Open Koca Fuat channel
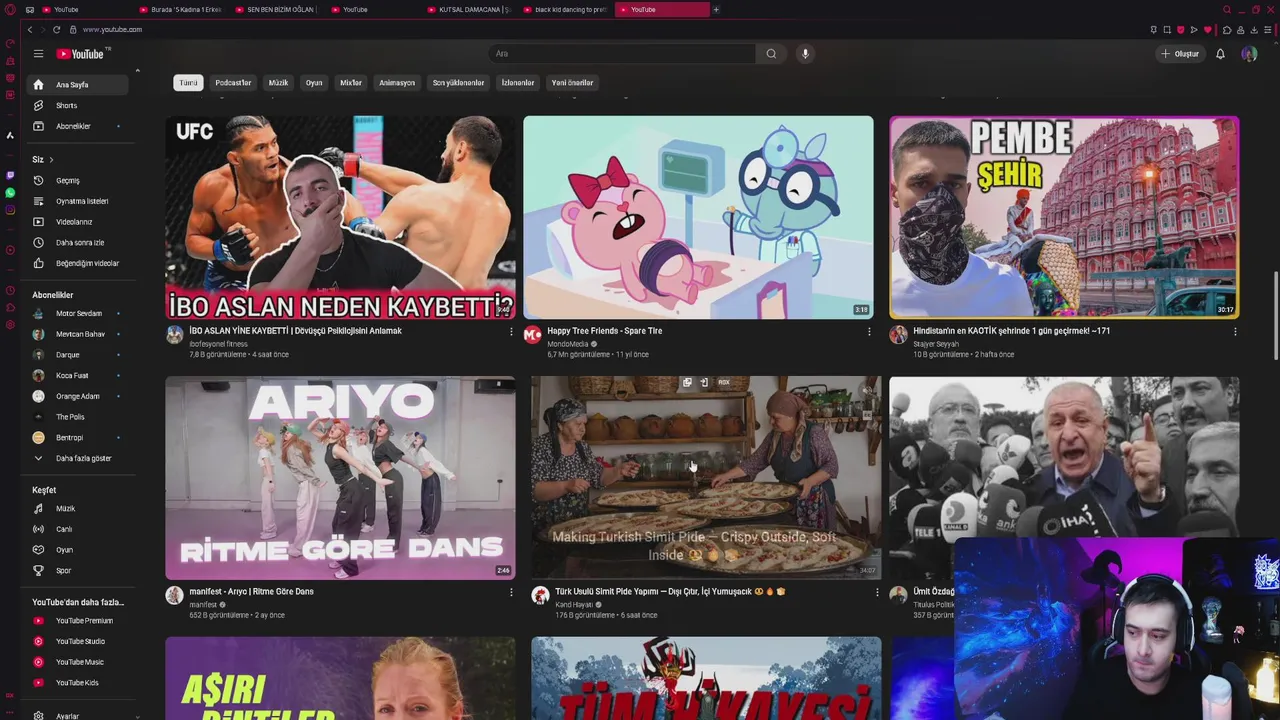1280x720 pixels. 78,375
